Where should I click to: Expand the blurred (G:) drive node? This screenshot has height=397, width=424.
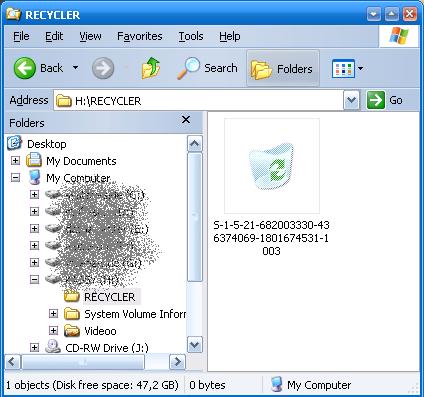coord(34,262)
